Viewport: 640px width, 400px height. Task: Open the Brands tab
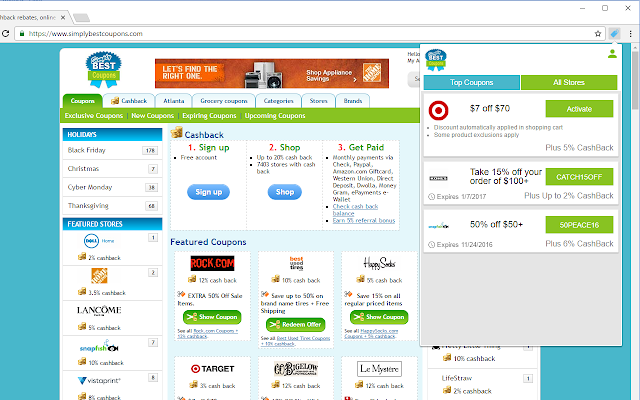click(353, 101)
